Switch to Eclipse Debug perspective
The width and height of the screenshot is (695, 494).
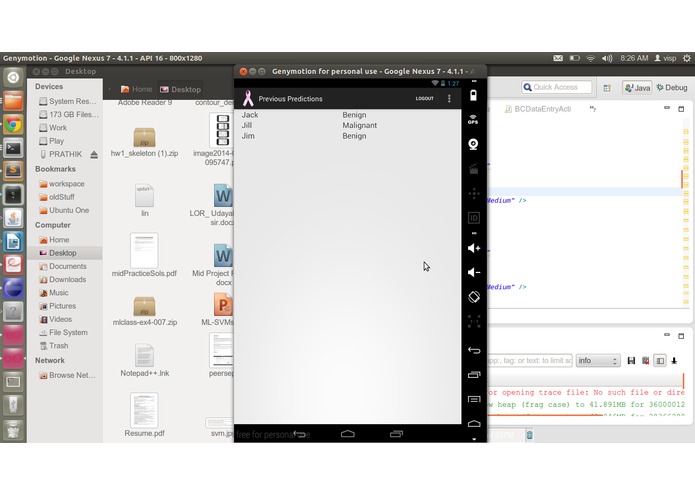coord(672,88)
